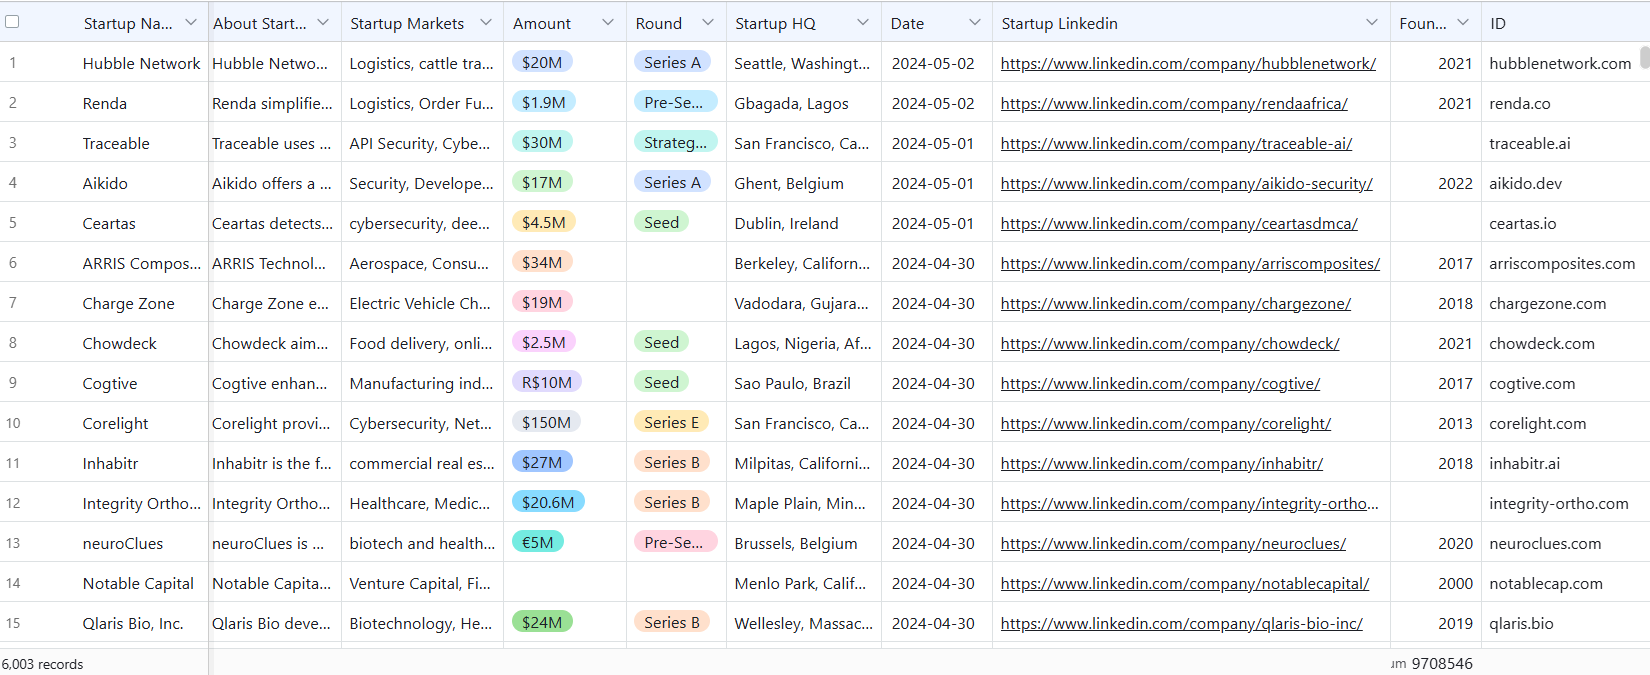Open the Aikido Security LinkedIn link
This screenshot has height=675, width=1650.
tap(1187, 183)
